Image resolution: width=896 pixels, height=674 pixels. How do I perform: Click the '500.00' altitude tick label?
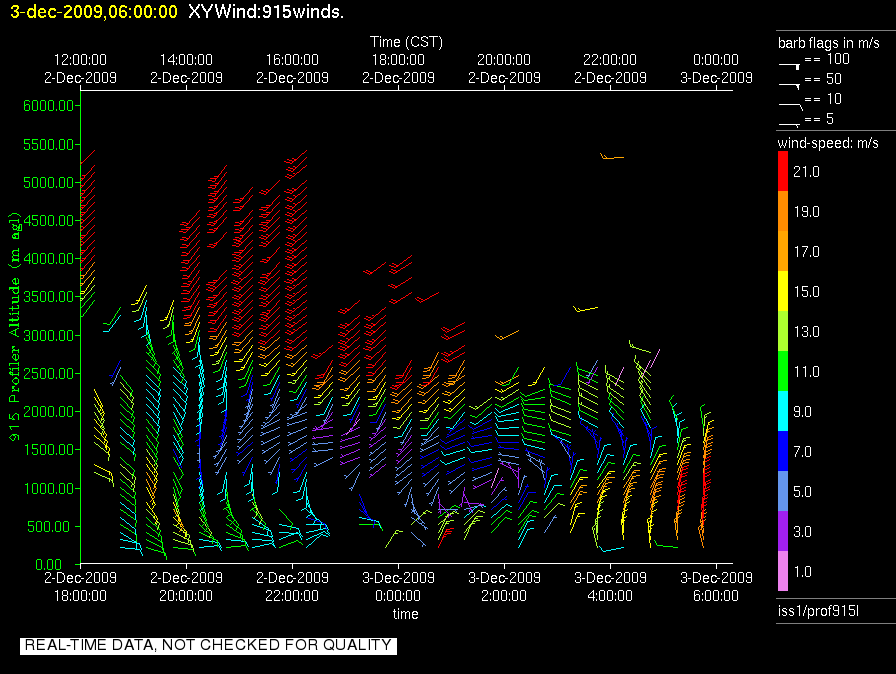[51, 527]
